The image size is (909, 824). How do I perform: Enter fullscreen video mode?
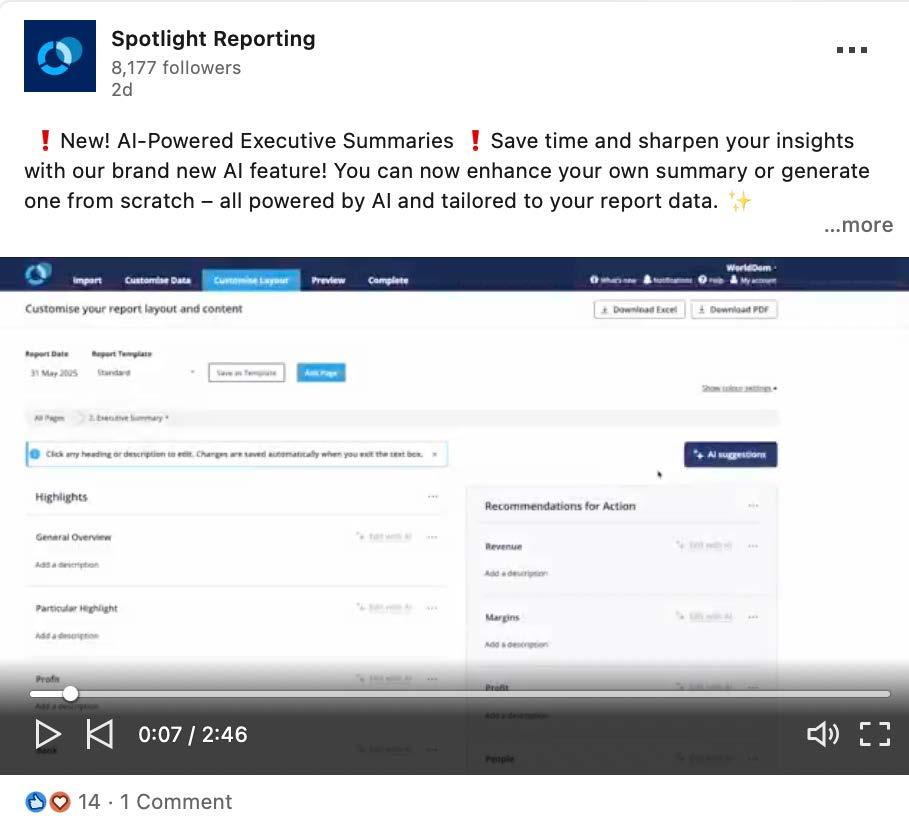click(x=875, y=734)
